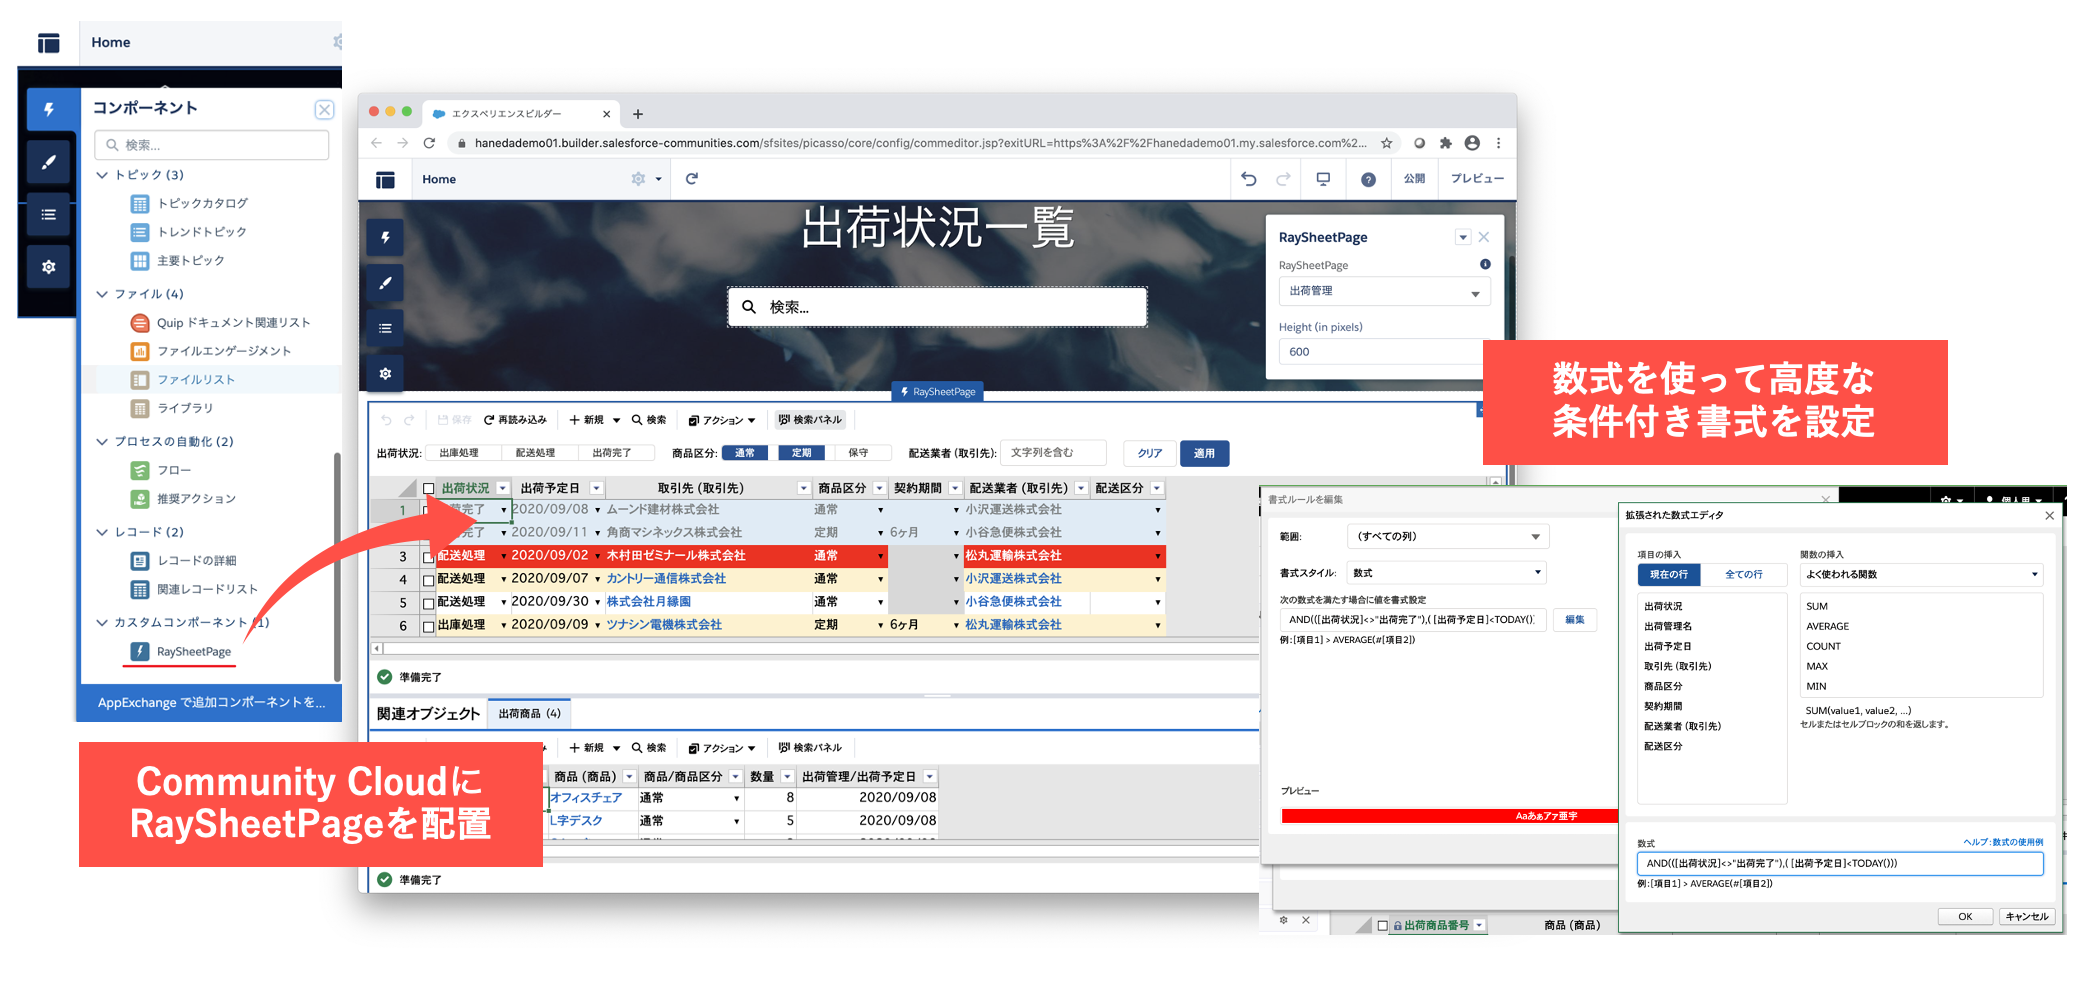Image resolution: width=2098 pixels, height=1000 pixels.
Task: Open 範囲 (すべての列) dropdown
Action: click(x=1448, y=537)
